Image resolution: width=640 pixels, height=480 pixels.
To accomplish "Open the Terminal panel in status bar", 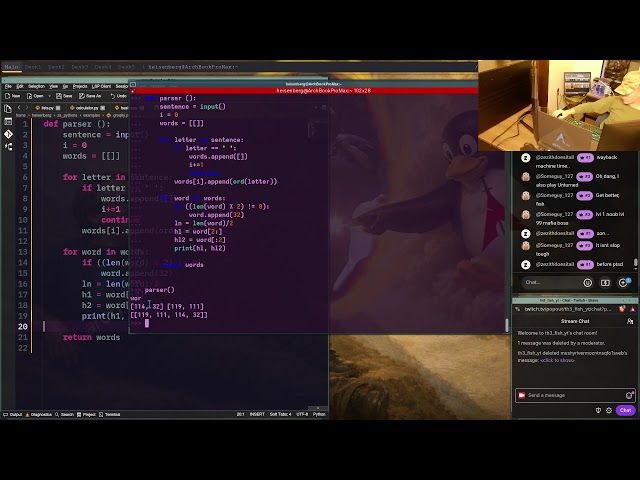I will coord(109,414).
